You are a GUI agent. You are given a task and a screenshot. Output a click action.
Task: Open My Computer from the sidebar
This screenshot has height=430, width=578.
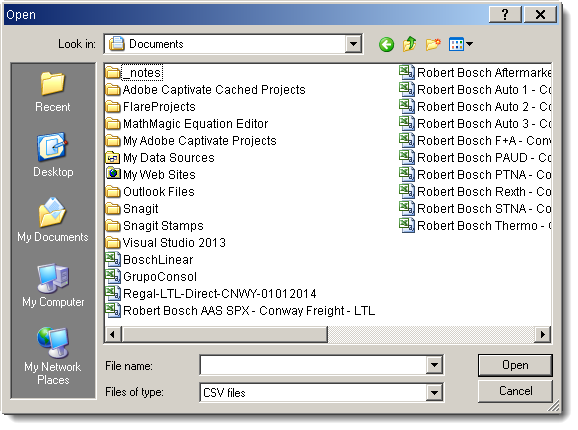pos(53,285)
